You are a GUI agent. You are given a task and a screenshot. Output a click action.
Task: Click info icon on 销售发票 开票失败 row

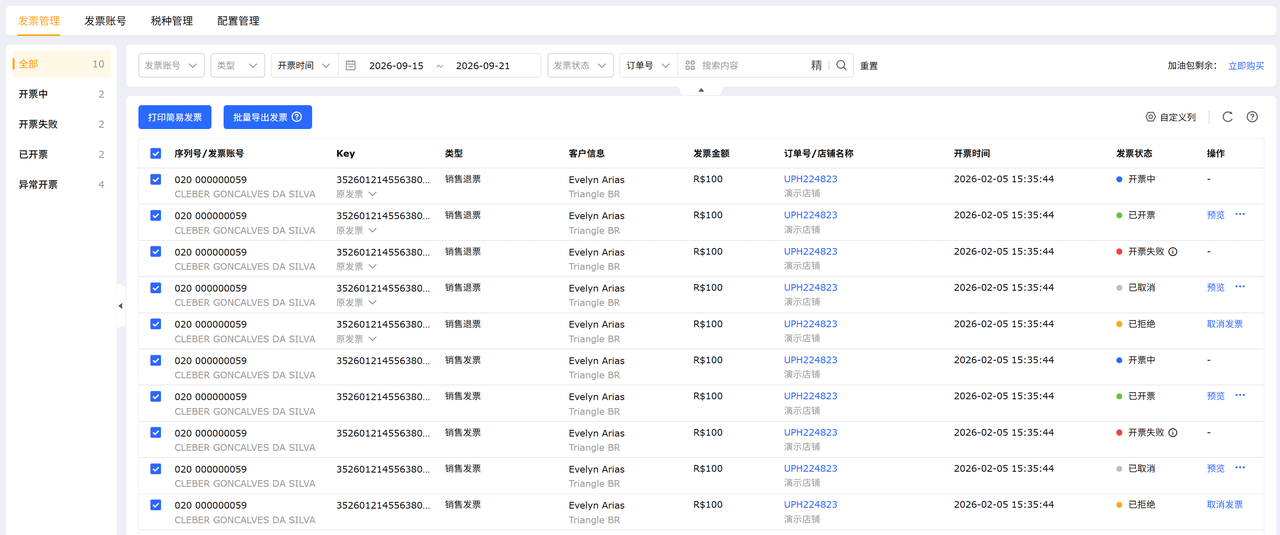coord(1173,433)
